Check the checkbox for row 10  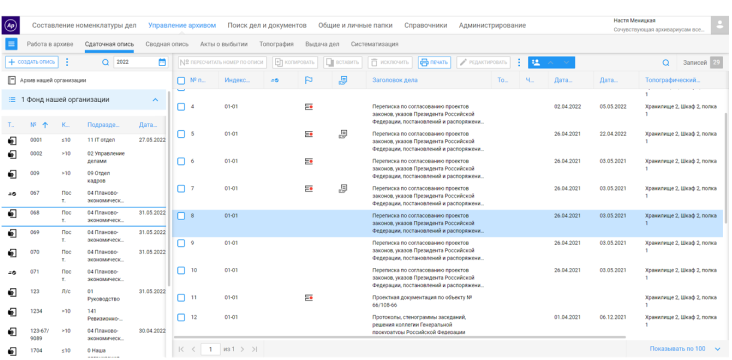click(x=181, y=270)
